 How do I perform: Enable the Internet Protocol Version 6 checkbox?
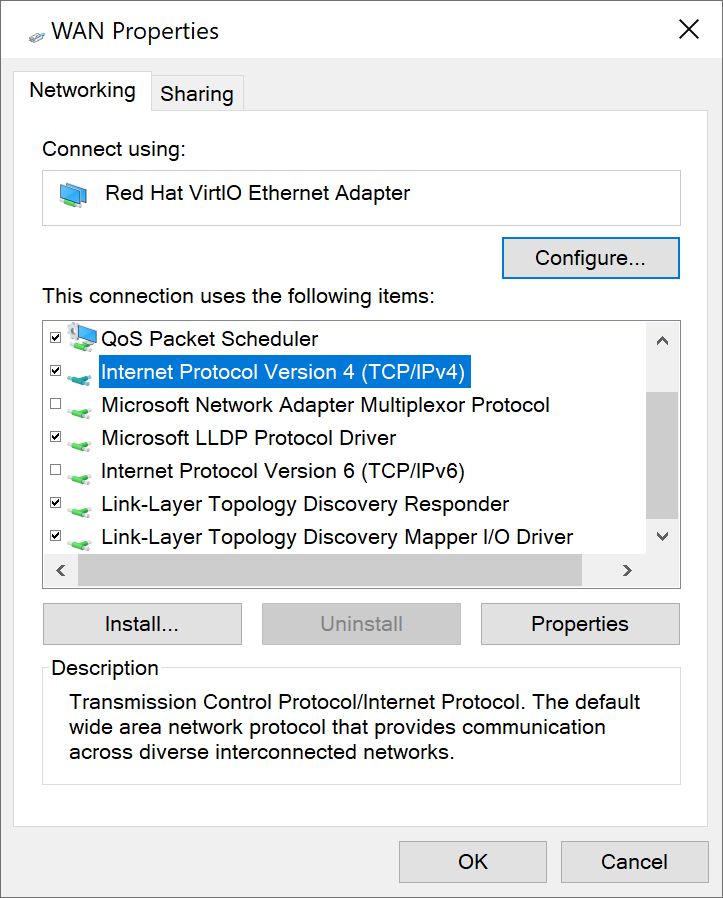coord(56,470)
